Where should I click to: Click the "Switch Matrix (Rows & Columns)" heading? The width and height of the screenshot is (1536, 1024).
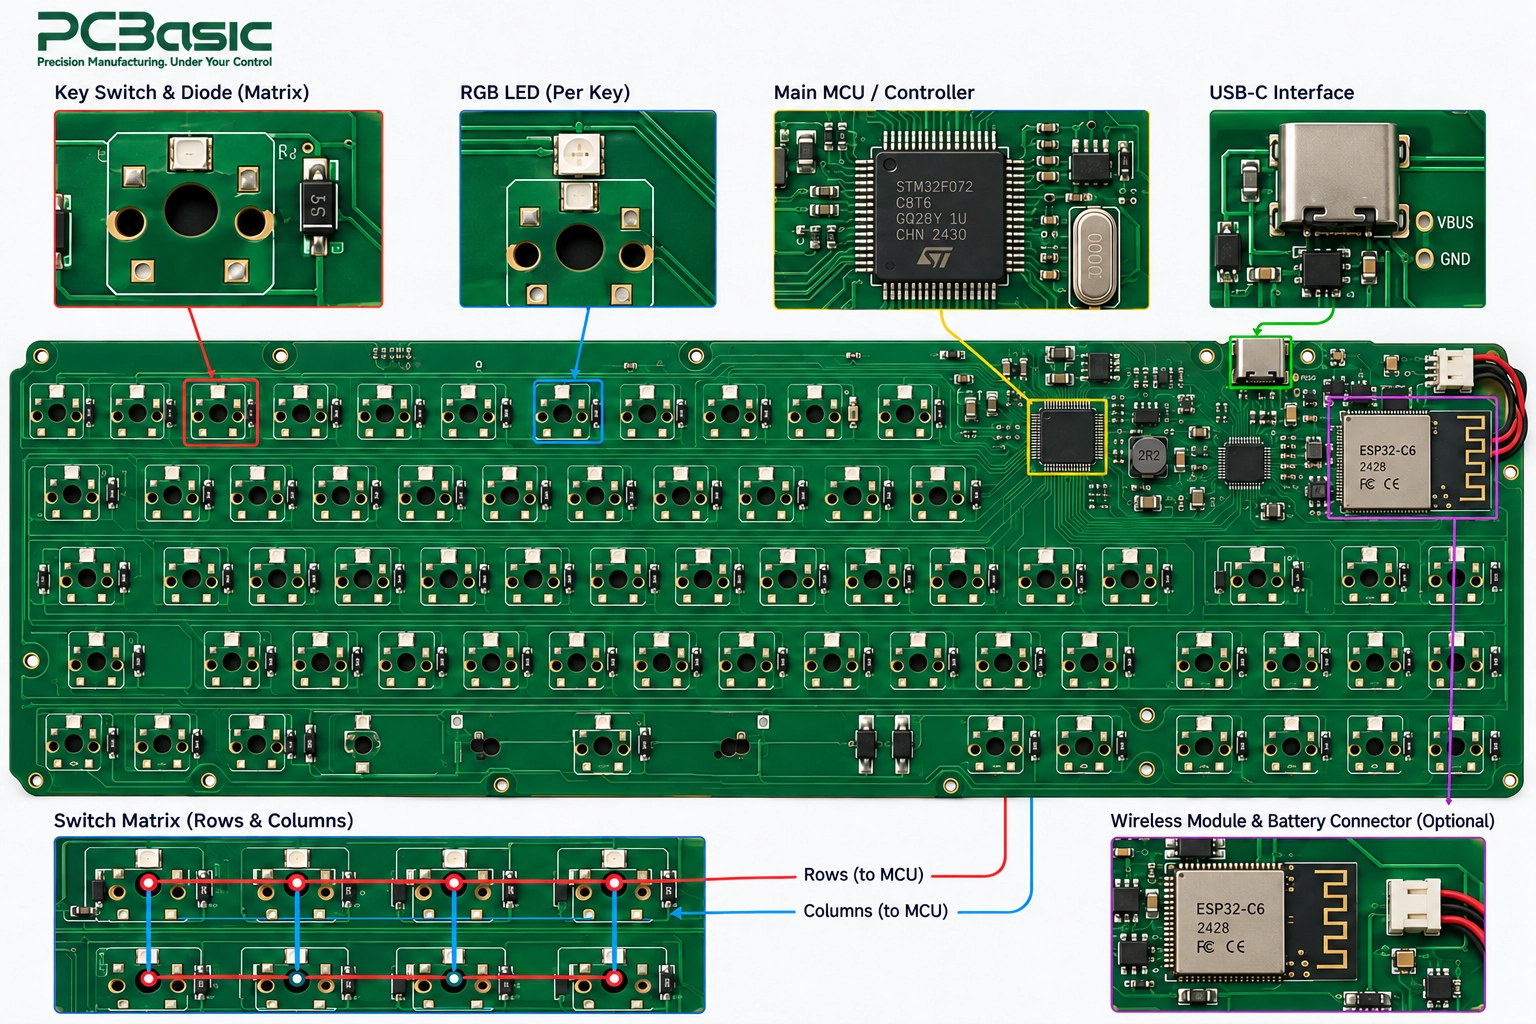tap(204, 820)
